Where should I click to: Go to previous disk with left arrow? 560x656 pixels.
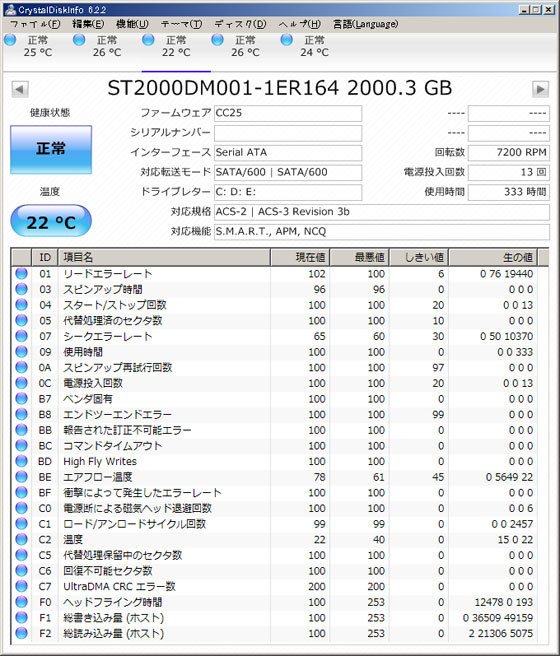pos(20,89)
